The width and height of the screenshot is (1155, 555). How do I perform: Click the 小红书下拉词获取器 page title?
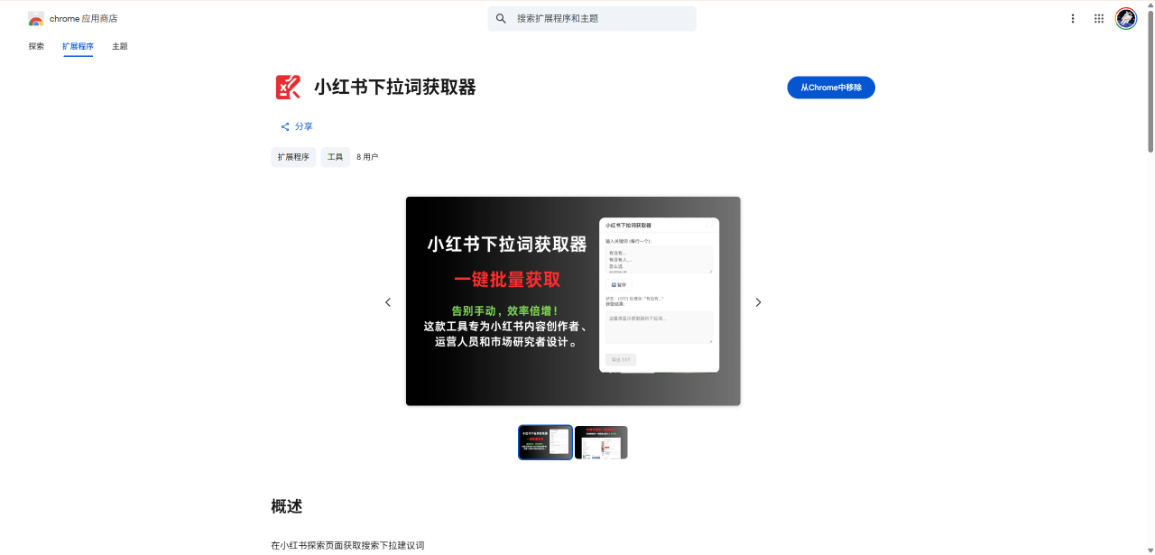point(395,87)
